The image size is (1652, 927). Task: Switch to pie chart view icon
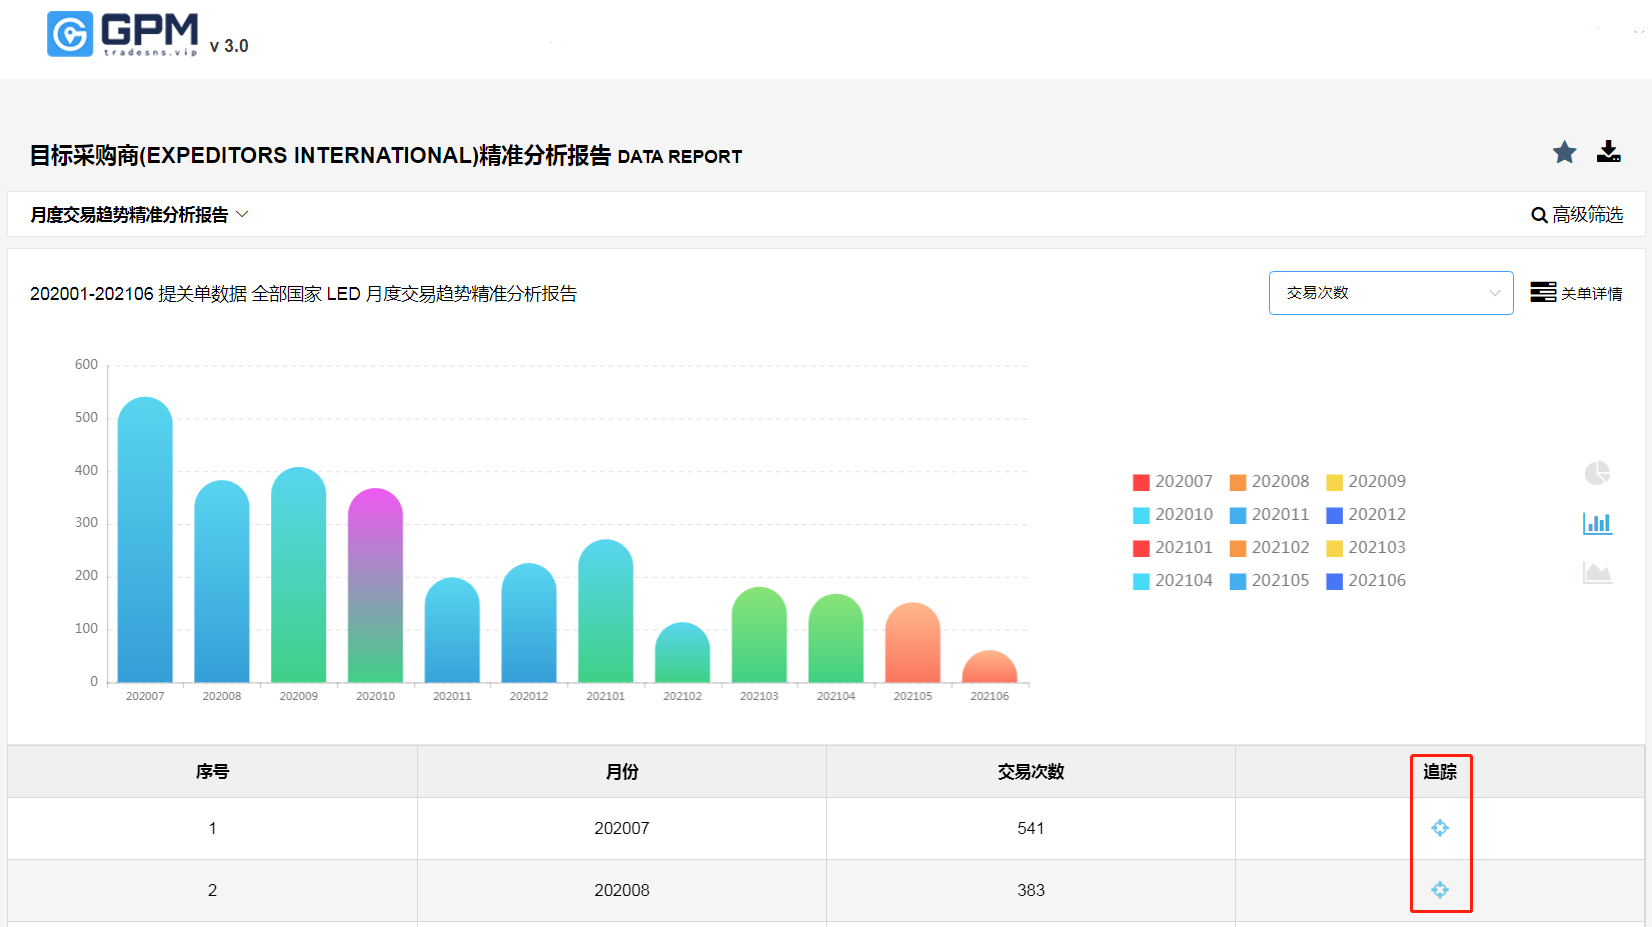1597,473
